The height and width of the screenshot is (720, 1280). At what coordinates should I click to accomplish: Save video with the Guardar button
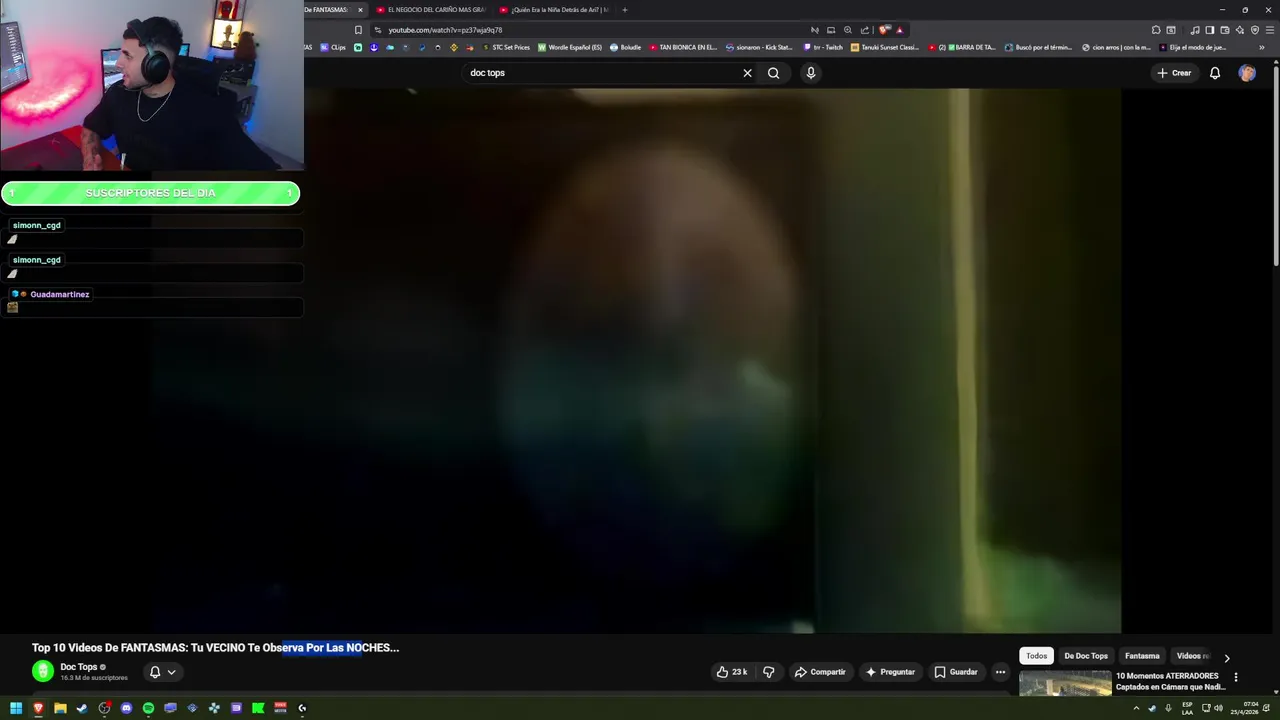(956, 672)
